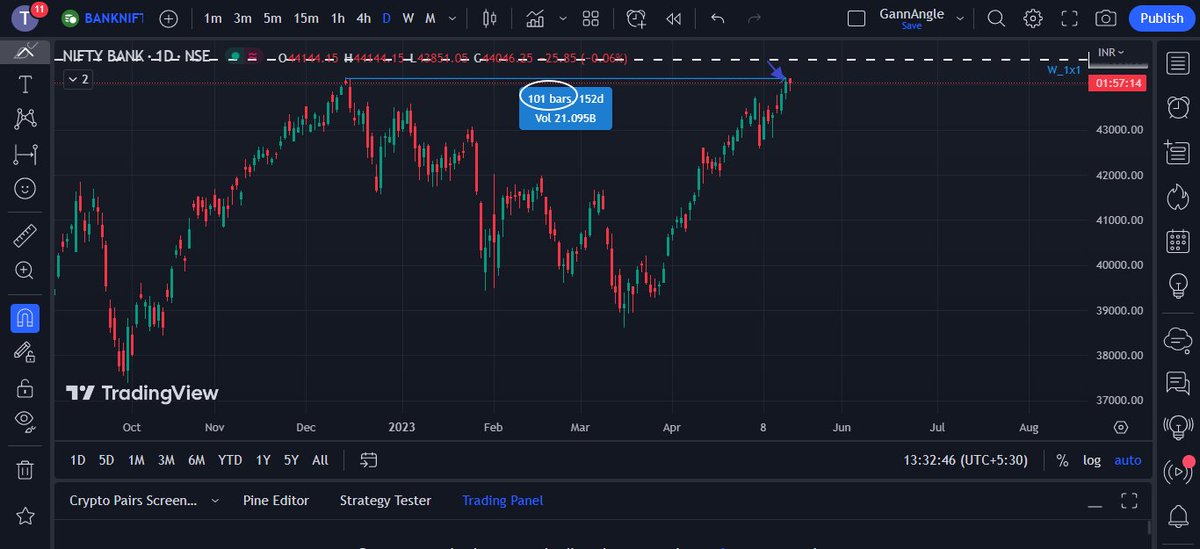Open the watchlist panel
The image size is (1200, 549).
tap(1177, 63)
